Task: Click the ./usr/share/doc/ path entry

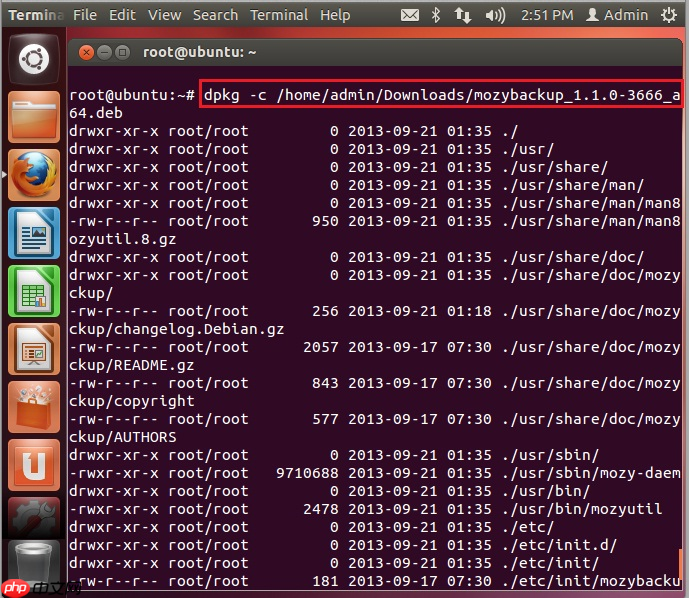Action: (x=573, y=257)
